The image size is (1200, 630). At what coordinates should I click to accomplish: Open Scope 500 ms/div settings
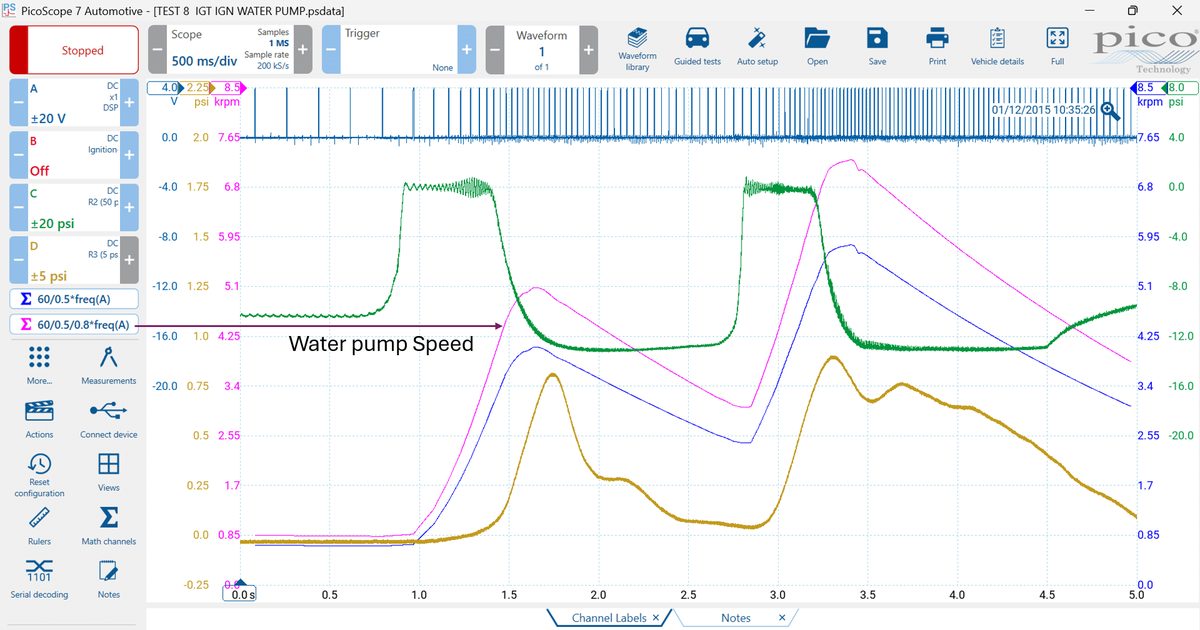pyautogui.click(x=230, y=50)
